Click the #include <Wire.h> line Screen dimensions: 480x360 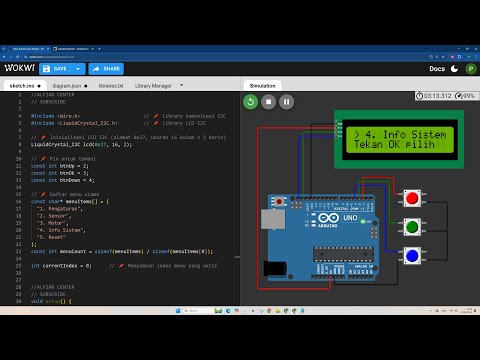click(55, 116)
